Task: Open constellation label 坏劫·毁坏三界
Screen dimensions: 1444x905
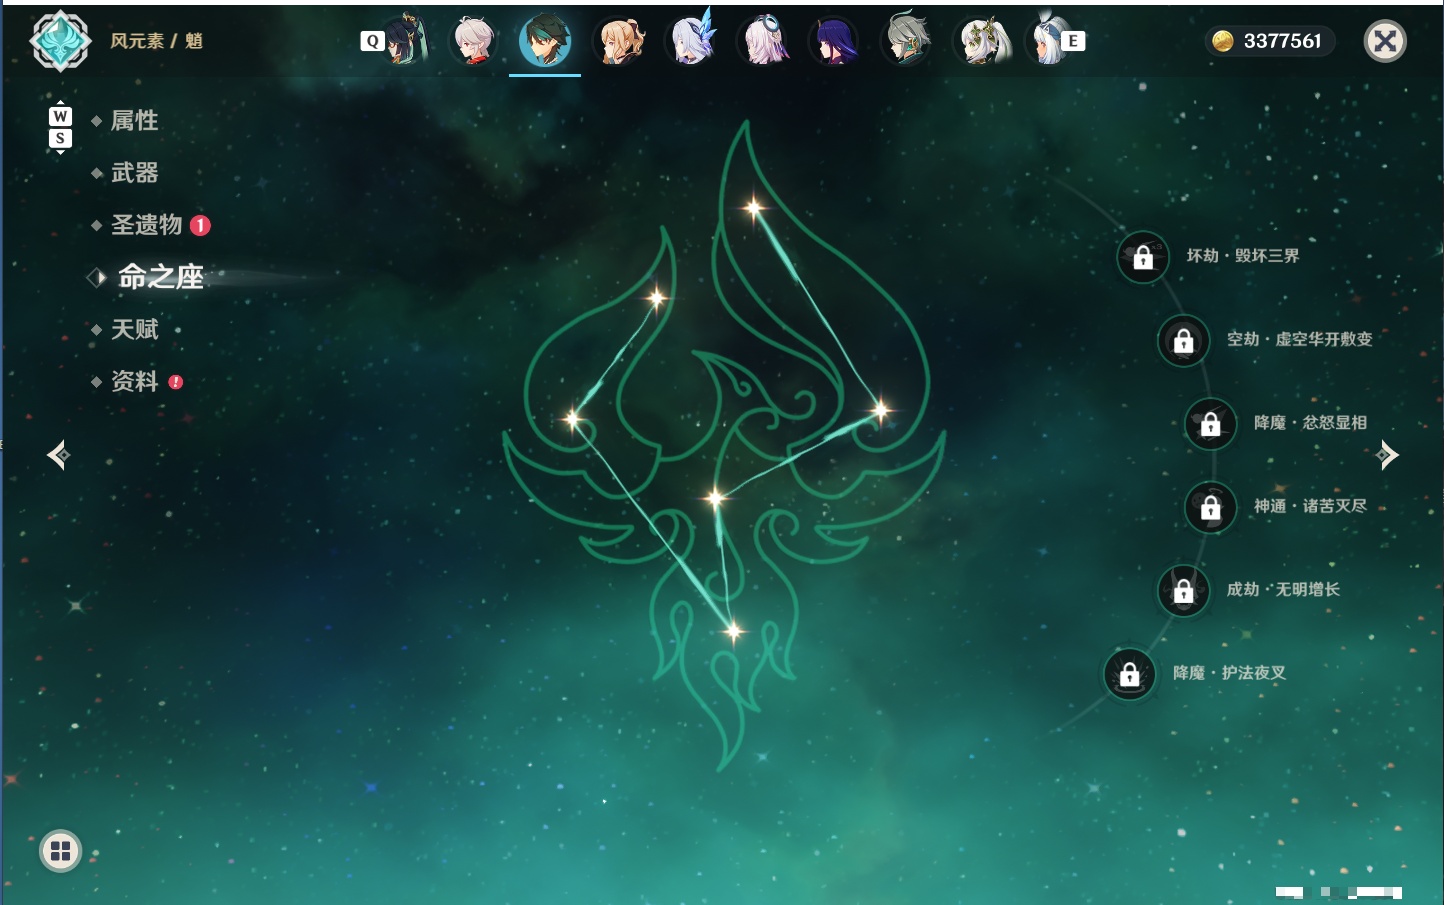Action: [1243, 256]
